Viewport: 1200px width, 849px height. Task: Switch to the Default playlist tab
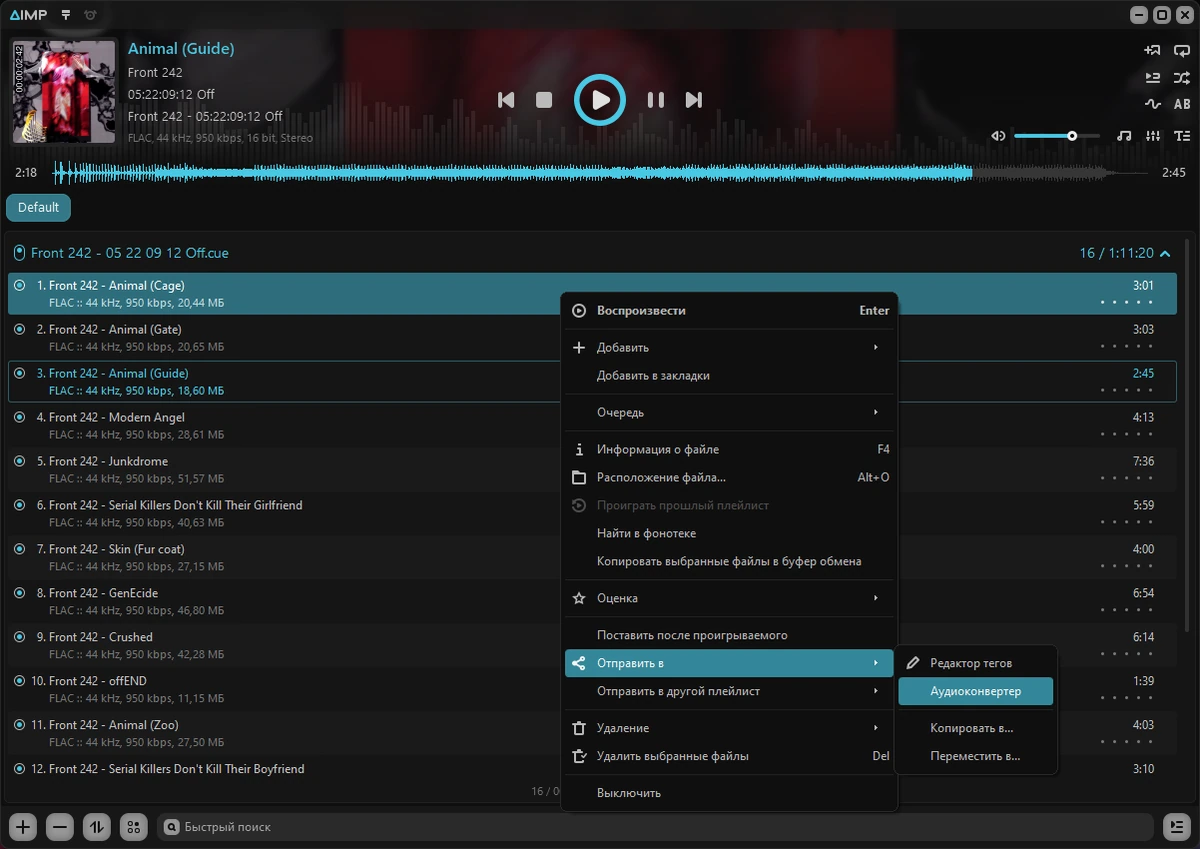(38, 208)
